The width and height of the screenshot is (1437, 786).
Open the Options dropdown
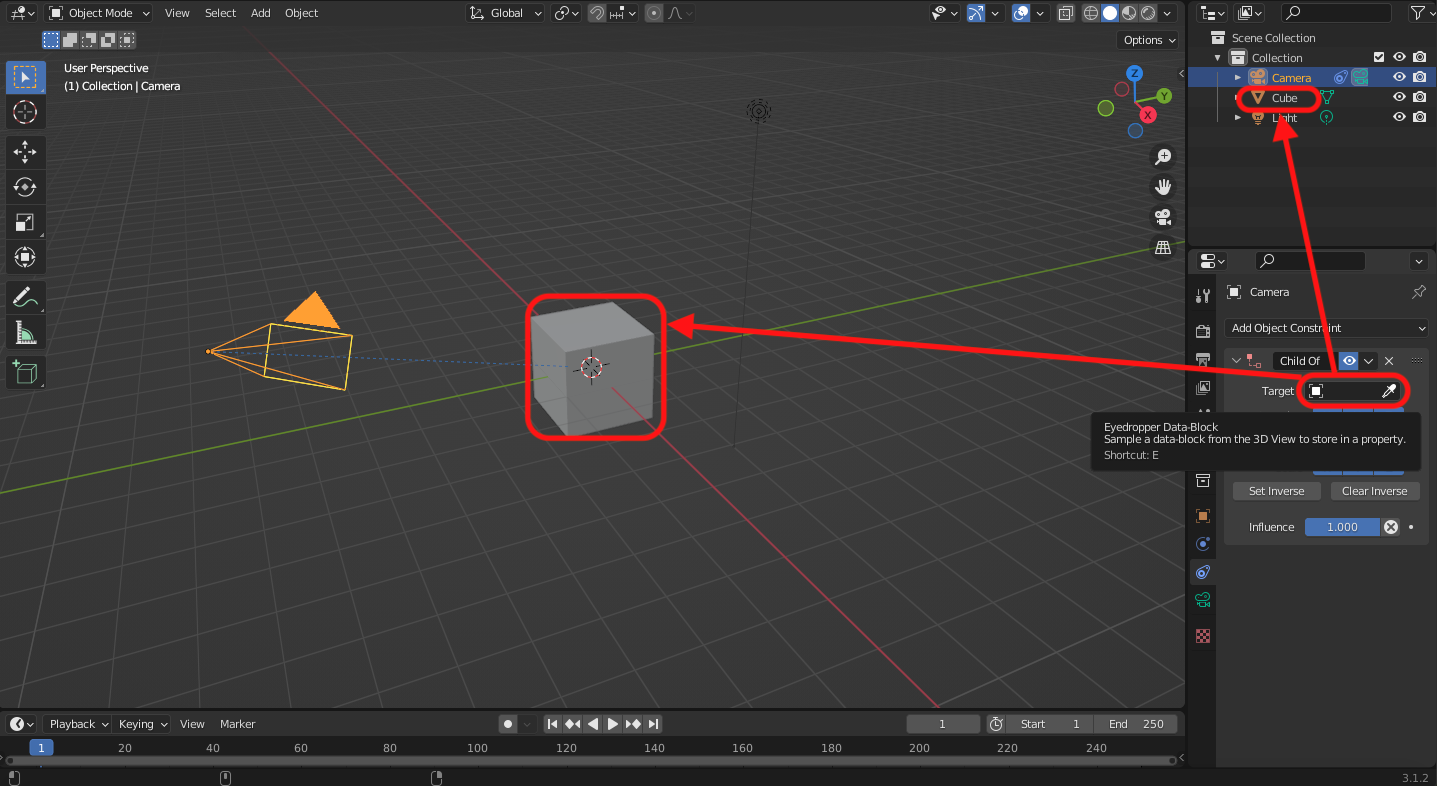point(1148,40)
